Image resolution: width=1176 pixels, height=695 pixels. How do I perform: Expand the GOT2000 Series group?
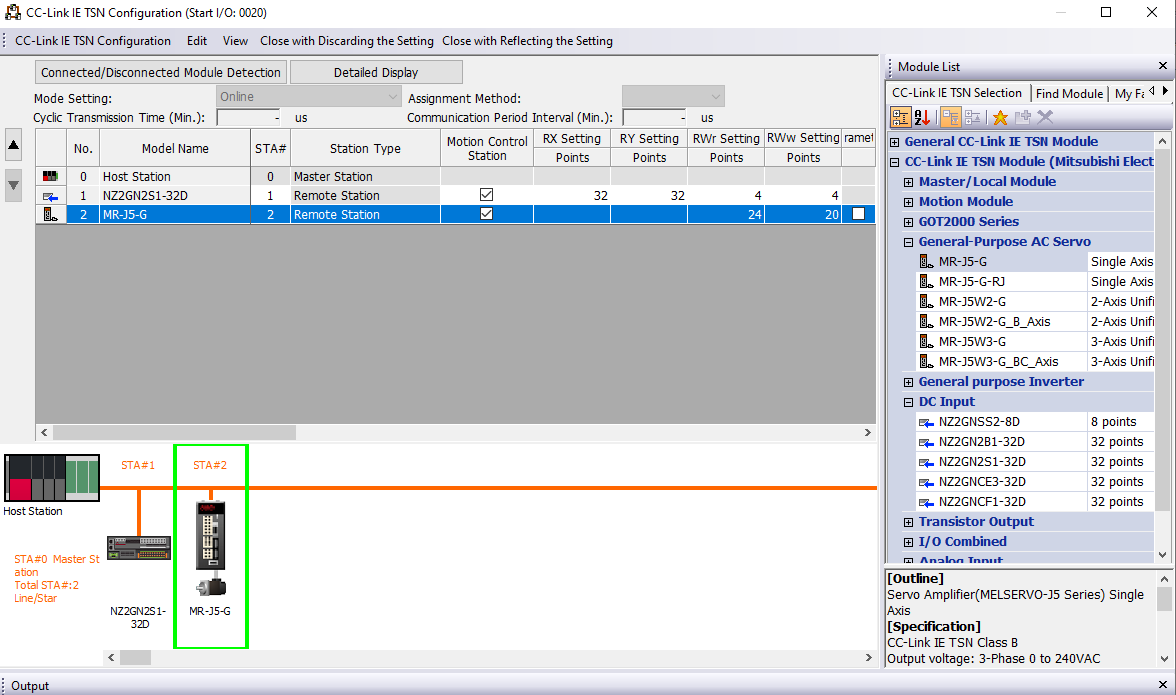point(908,222)
